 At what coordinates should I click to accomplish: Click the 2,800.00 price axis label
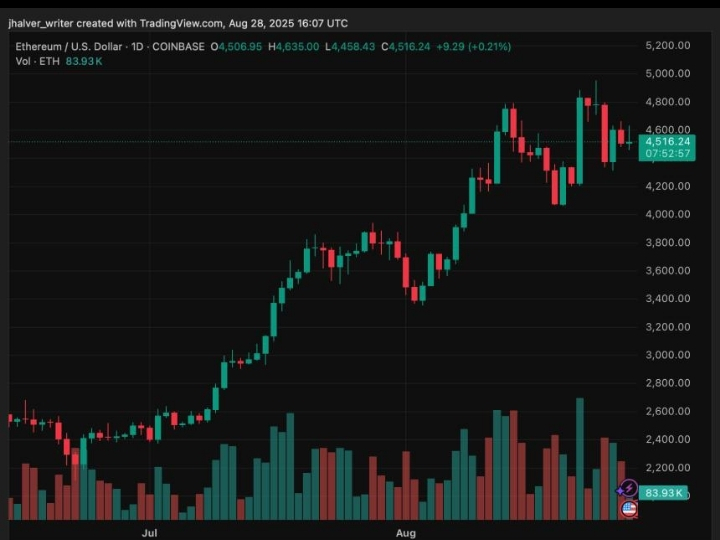(668, 383)
